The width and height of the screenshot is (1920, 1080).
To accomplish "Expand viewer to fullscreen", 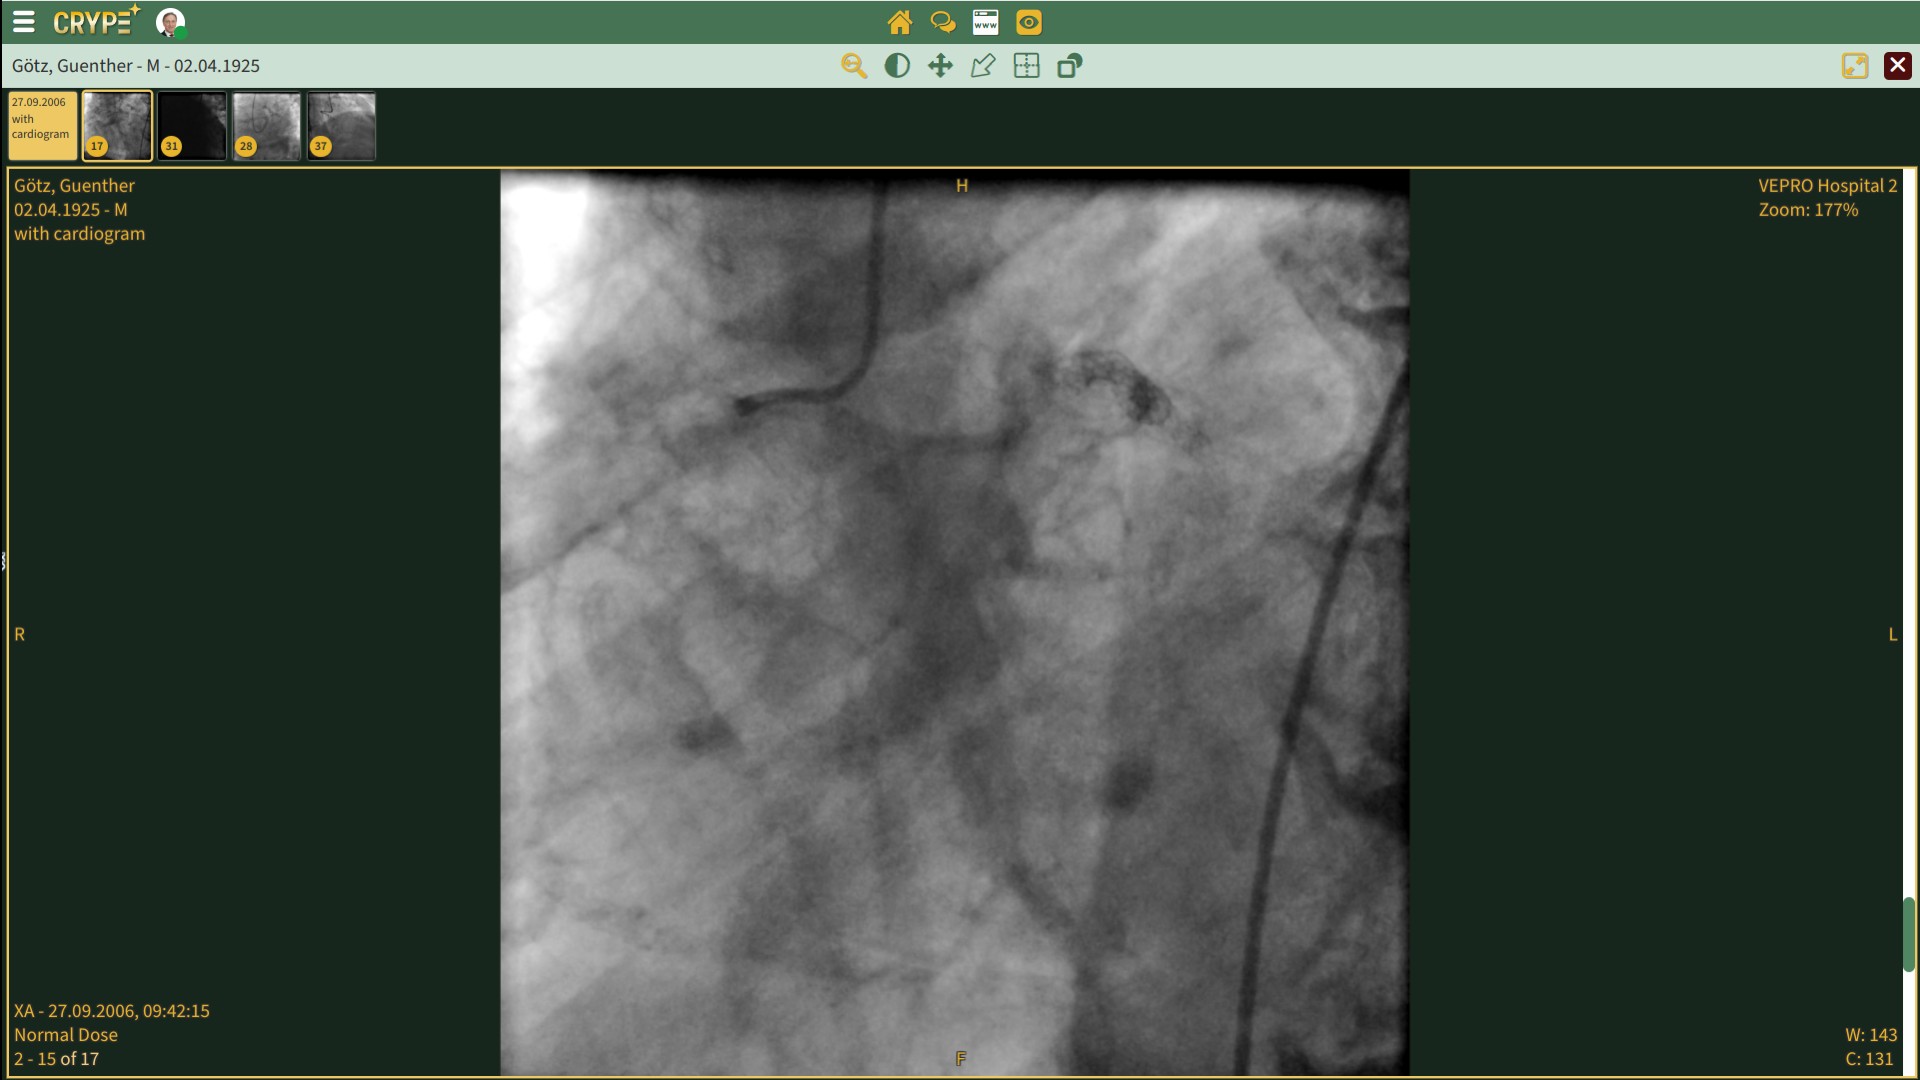I will pyautogui.click(x=1854, y=66).
